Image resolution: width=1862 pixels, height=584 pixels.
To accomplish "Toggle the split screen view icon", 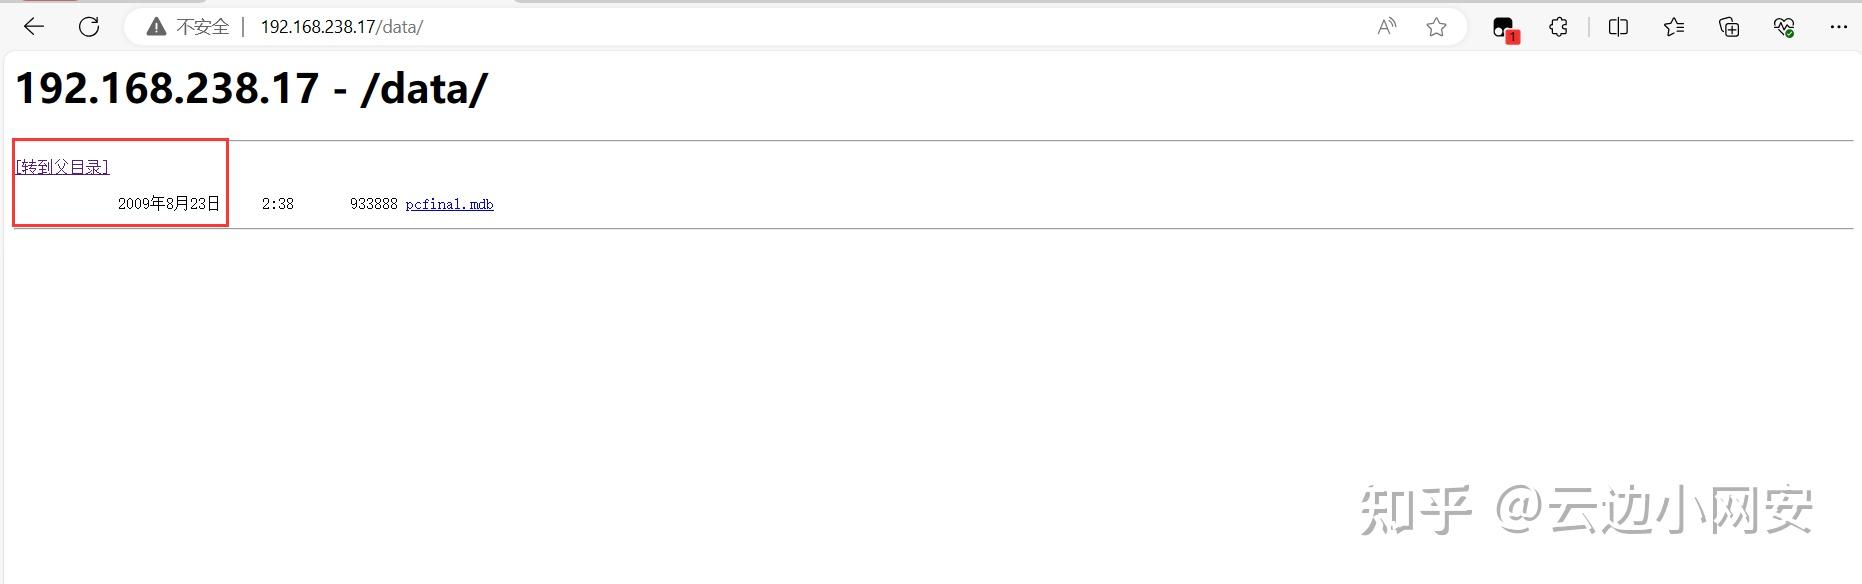I will (1618, 27).
